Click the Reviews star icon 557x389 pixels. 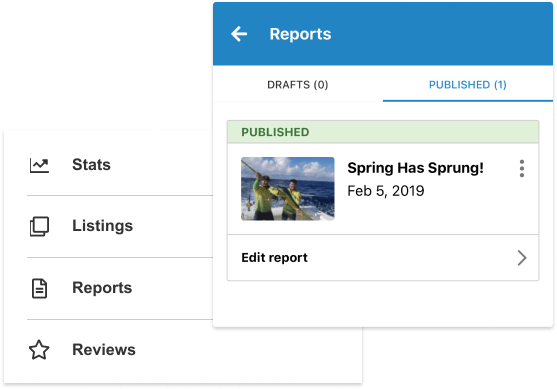click(x=39, y=350)
